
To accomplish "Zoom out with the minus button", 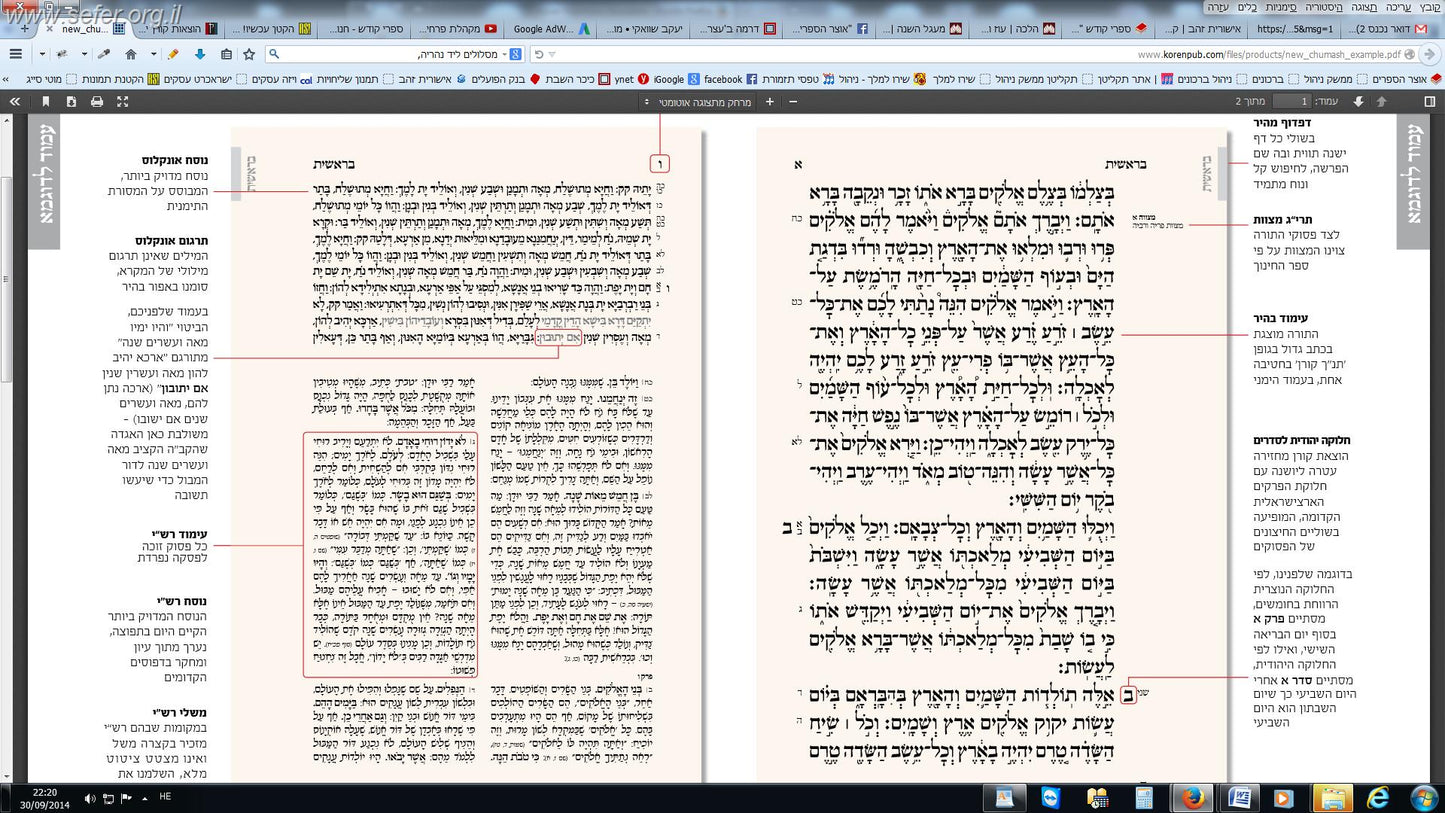I will pos(793,102).
